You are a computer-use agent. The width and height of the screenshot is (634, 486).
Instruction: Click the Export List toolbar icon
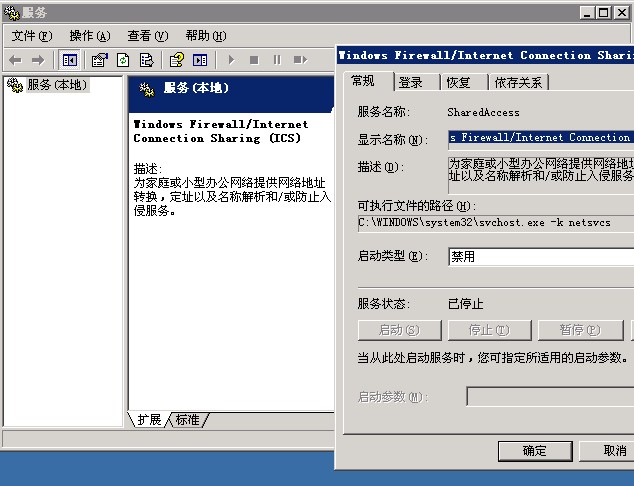pos(146,60)
